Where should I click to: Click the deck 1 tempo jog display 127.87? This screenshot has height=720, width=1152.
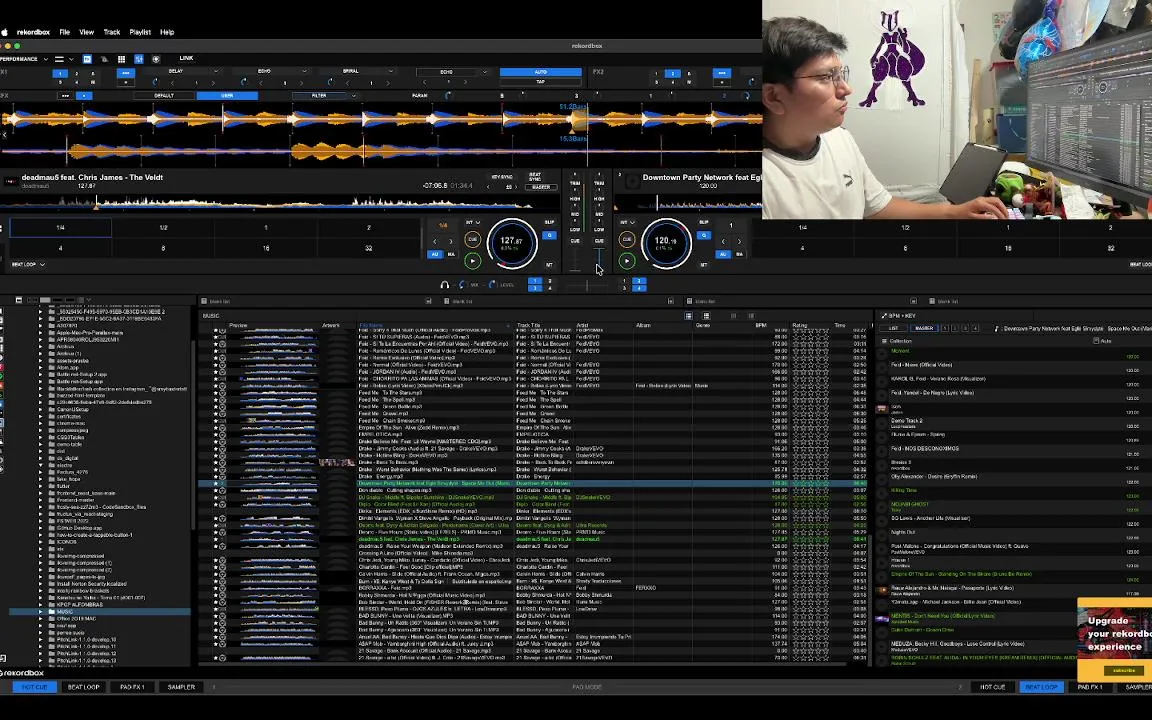[x=512, y=242]
